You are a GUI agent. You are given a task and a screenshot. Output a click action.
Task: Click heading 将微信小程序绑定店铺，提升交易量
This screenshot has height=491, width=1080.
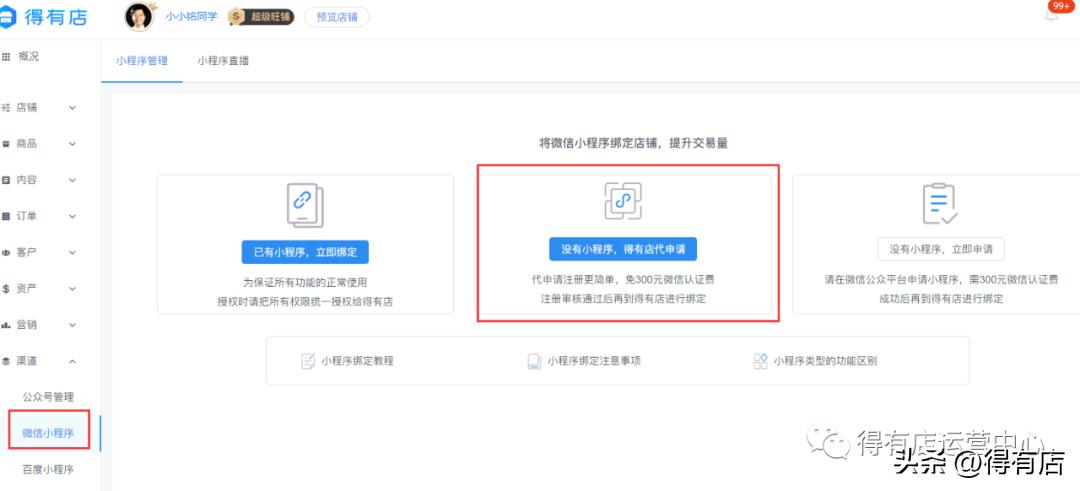point(633,143)
